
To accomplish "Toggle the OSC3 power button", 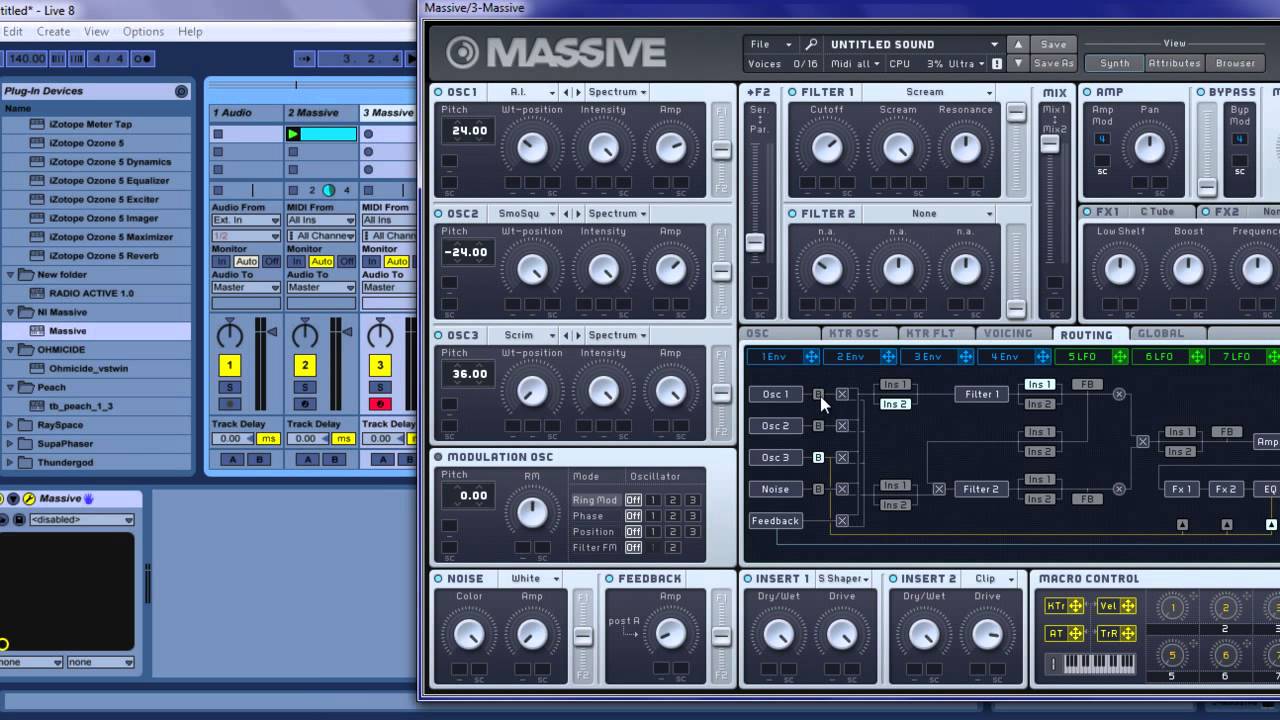I will point(439,336).
